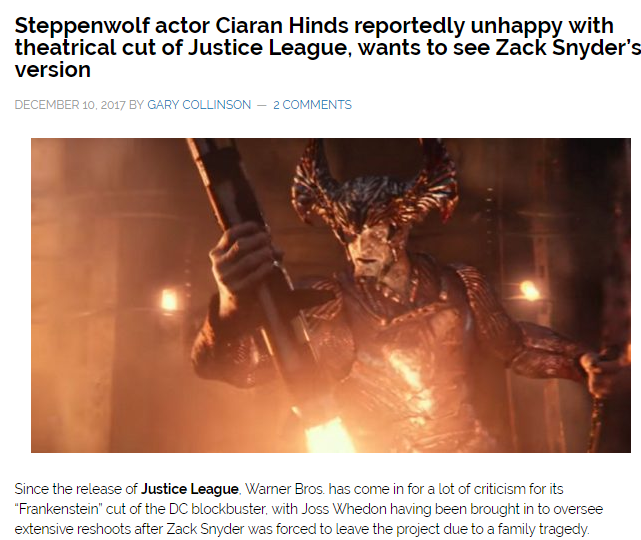
Task: Click the word version ending the headline
Action: point(53,69)
